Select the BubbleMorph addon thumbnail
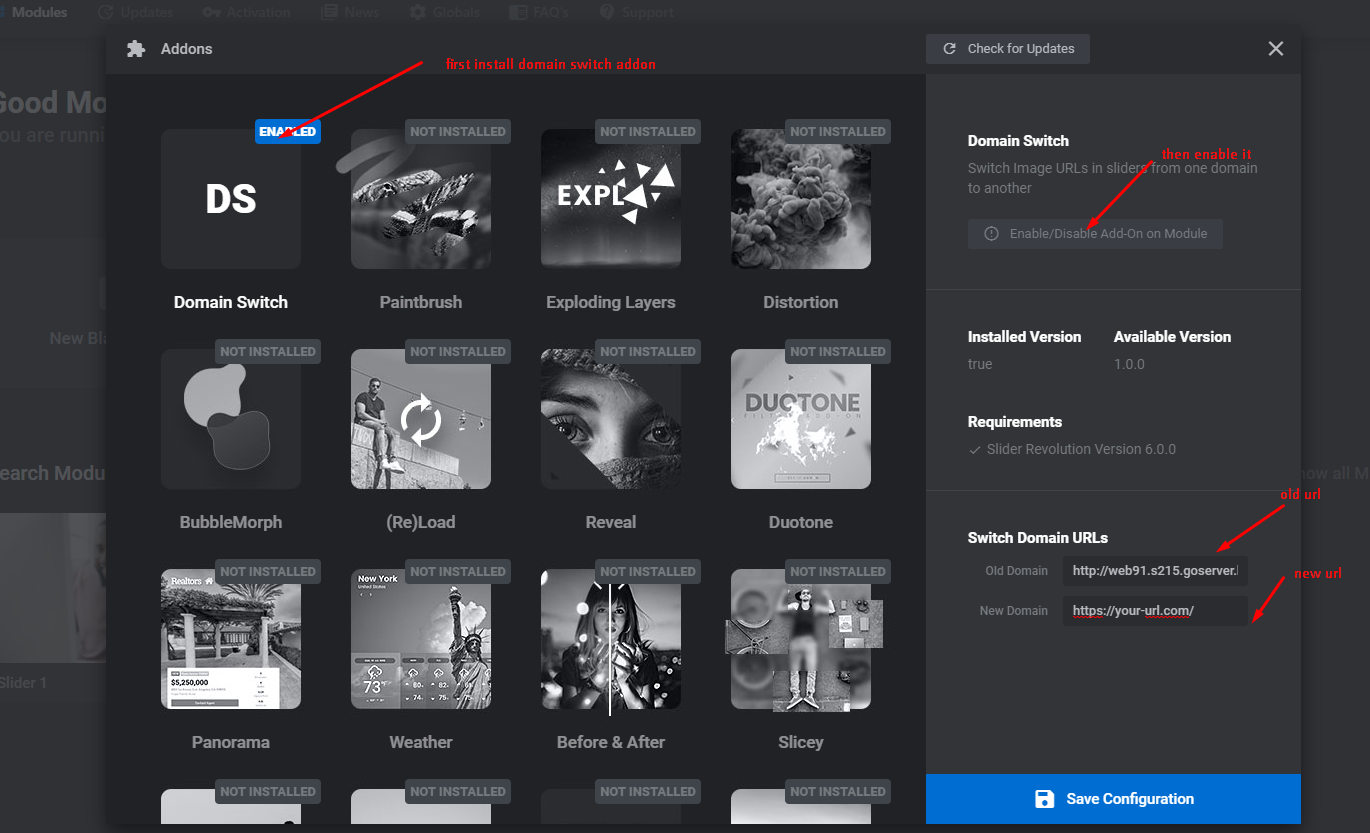This screenshot has height=833, width=1370. (231, 419)
